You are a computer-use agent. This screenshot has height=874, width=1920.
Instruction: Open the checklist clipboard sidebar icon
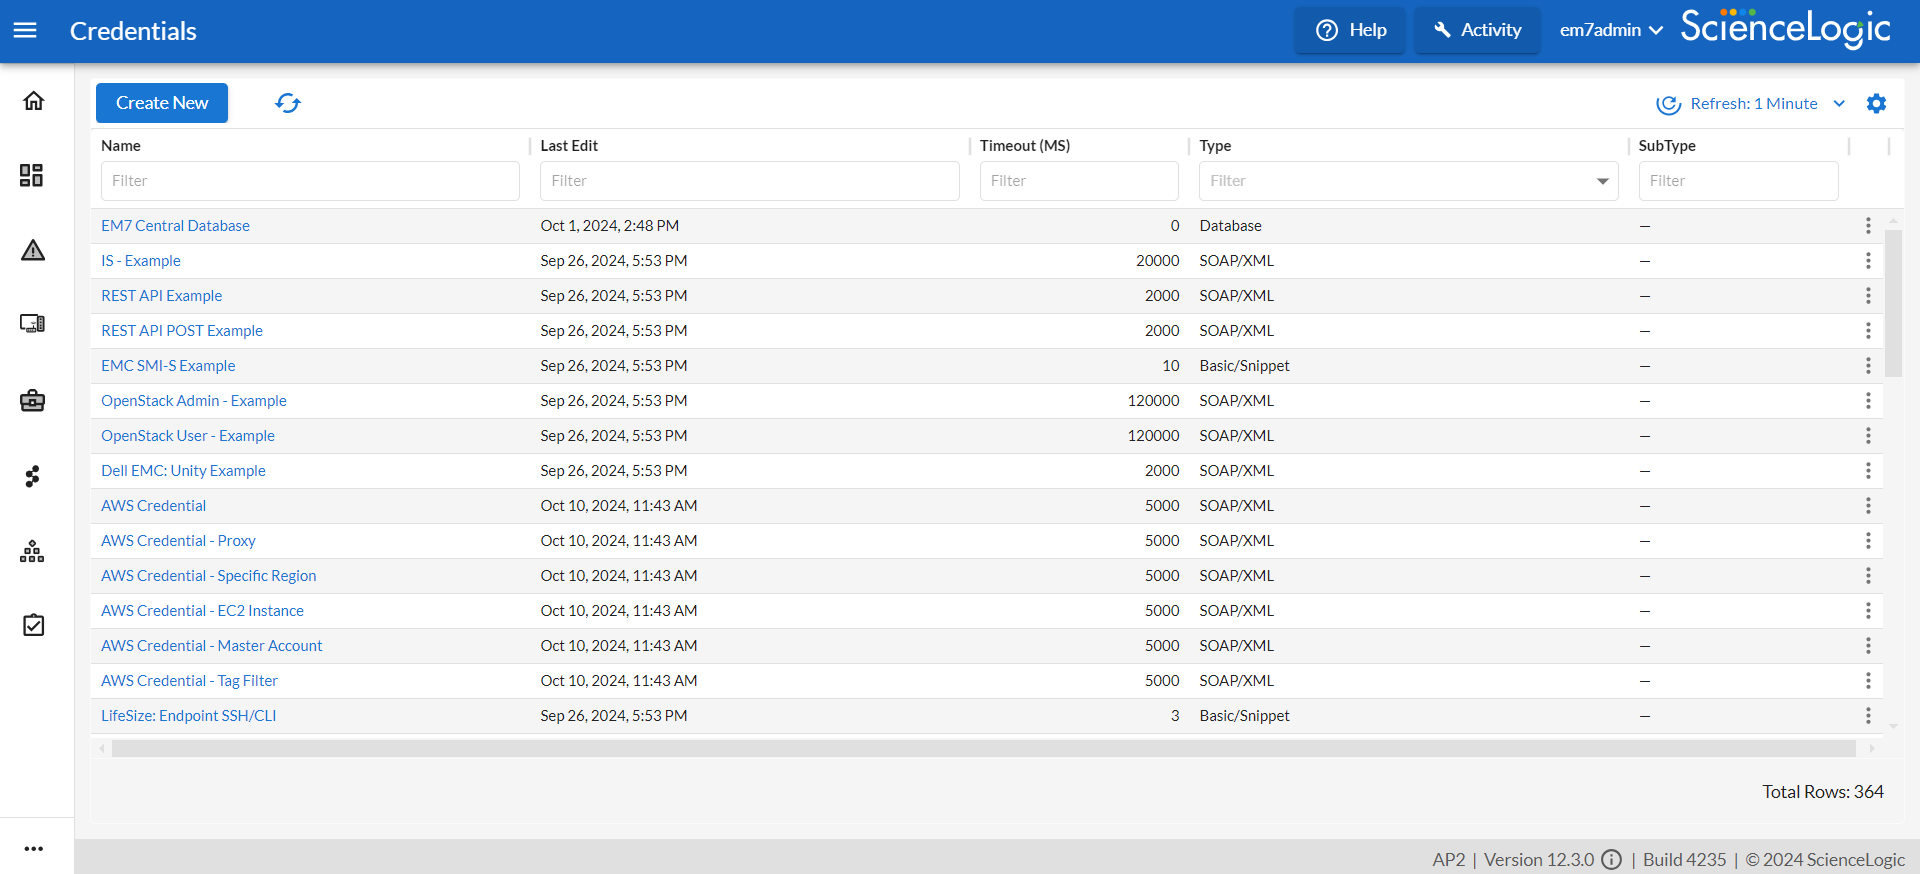click(33, 625)
